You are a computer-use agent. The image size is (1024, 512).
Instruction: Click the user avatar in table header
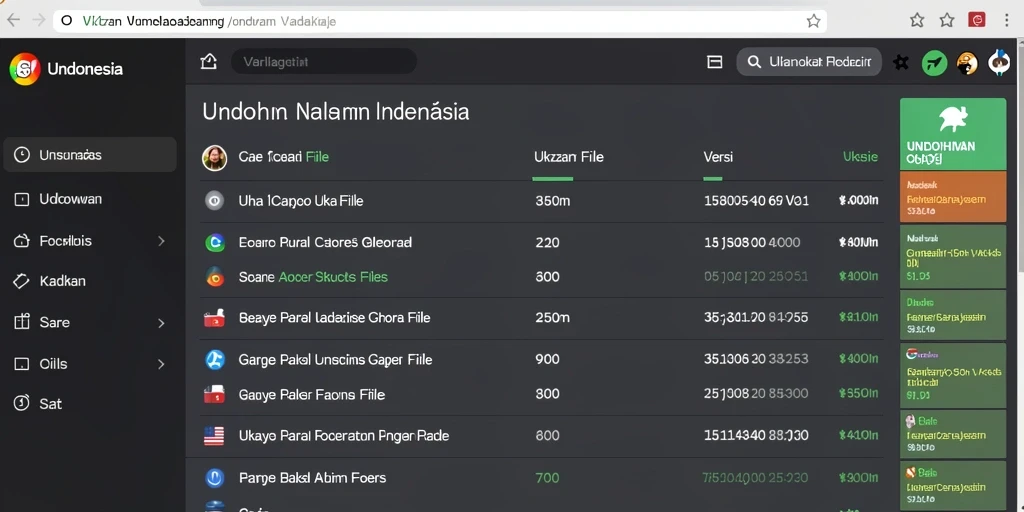pos(214,157)
